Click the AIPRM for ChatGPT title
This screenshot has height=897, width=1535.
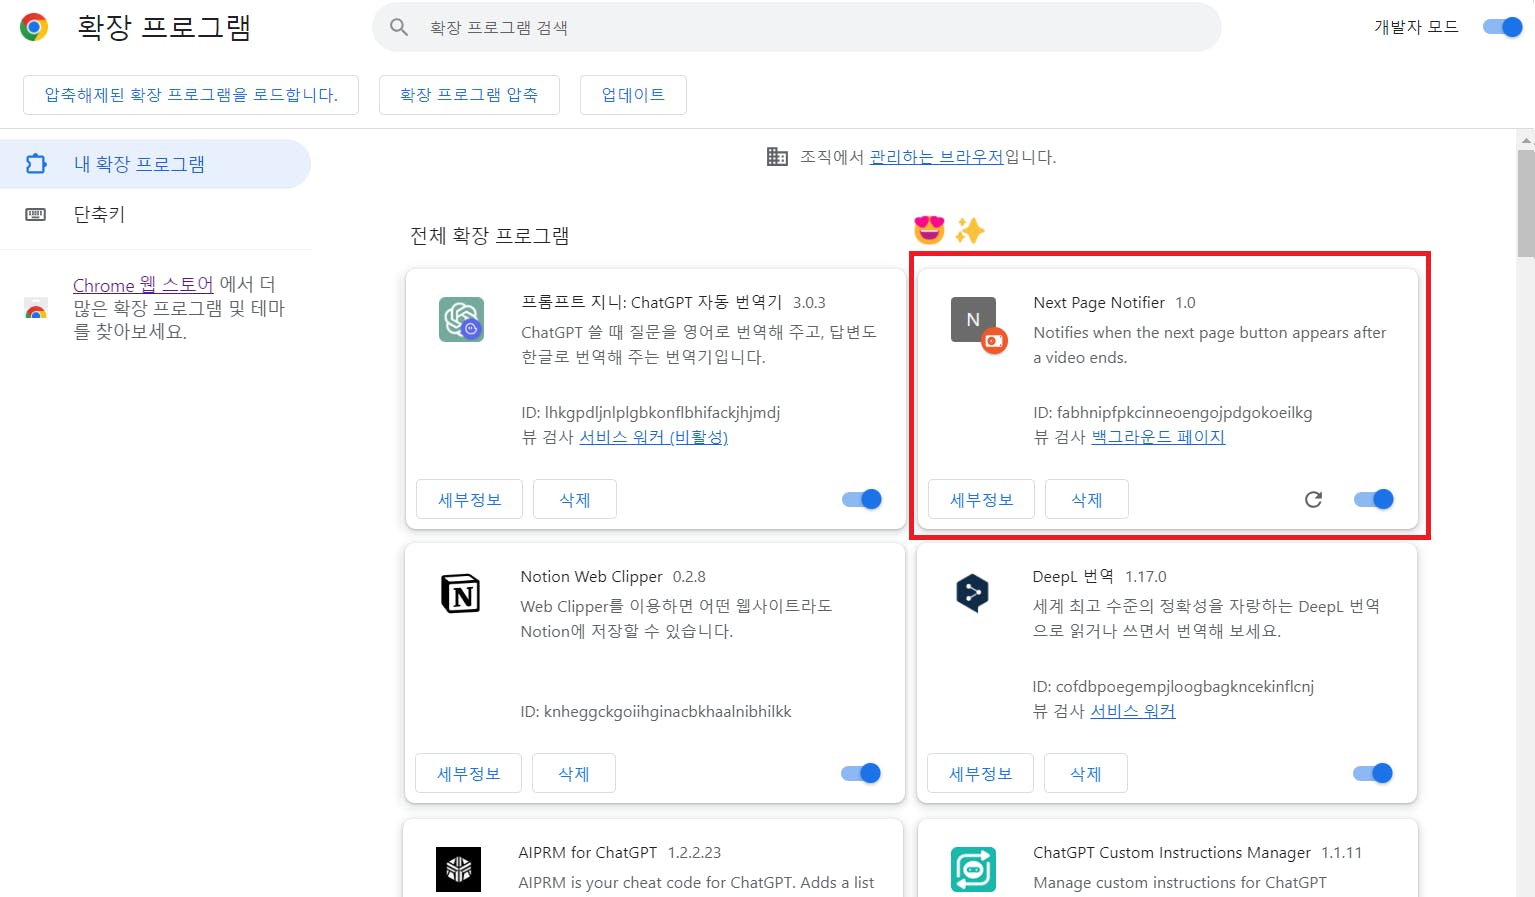588,852
